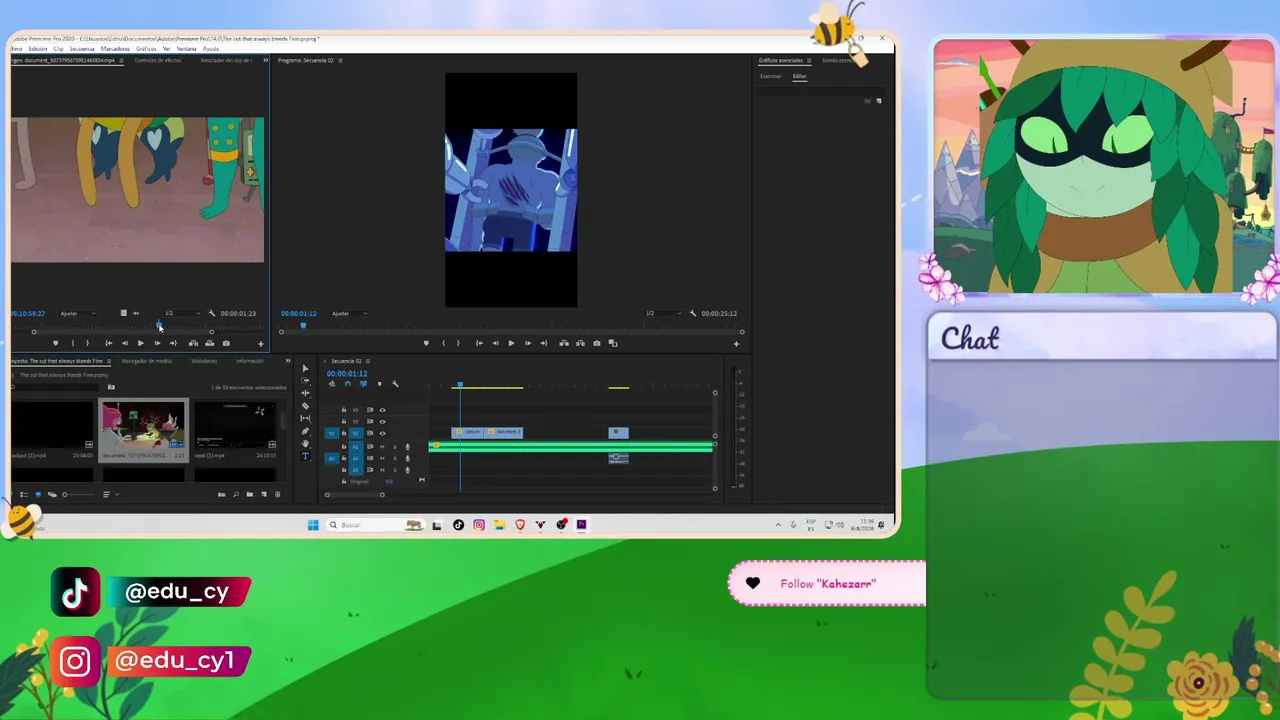Open Source monitor button editor plus

click(x=261, y=344)
